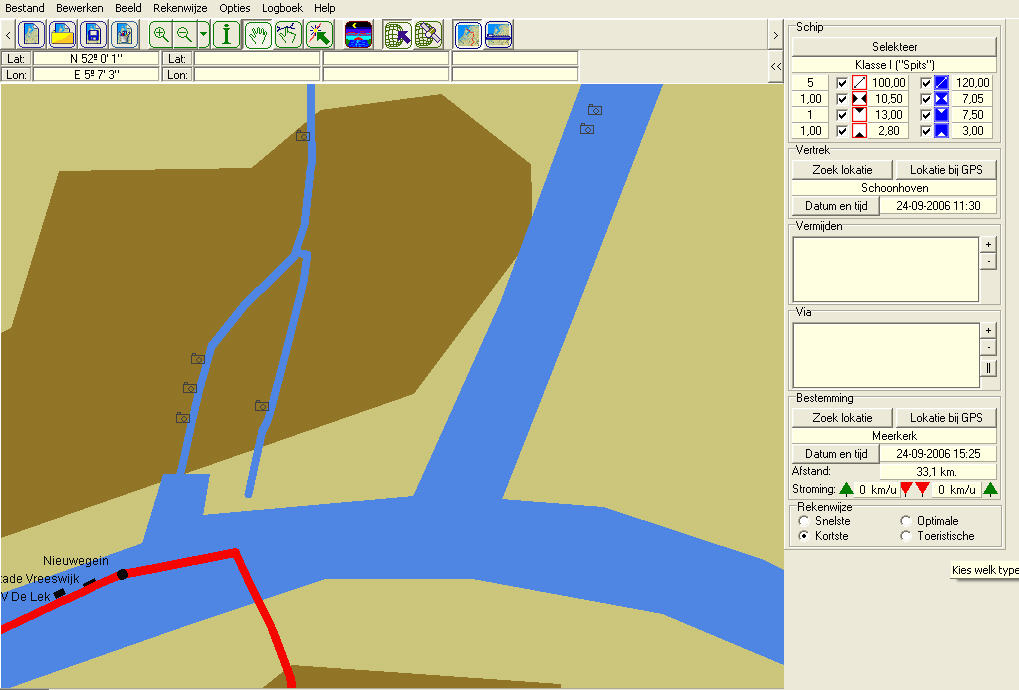Click the save floppy disk icon
This screenshot has width=1019, height=690.
pos(93,35)
